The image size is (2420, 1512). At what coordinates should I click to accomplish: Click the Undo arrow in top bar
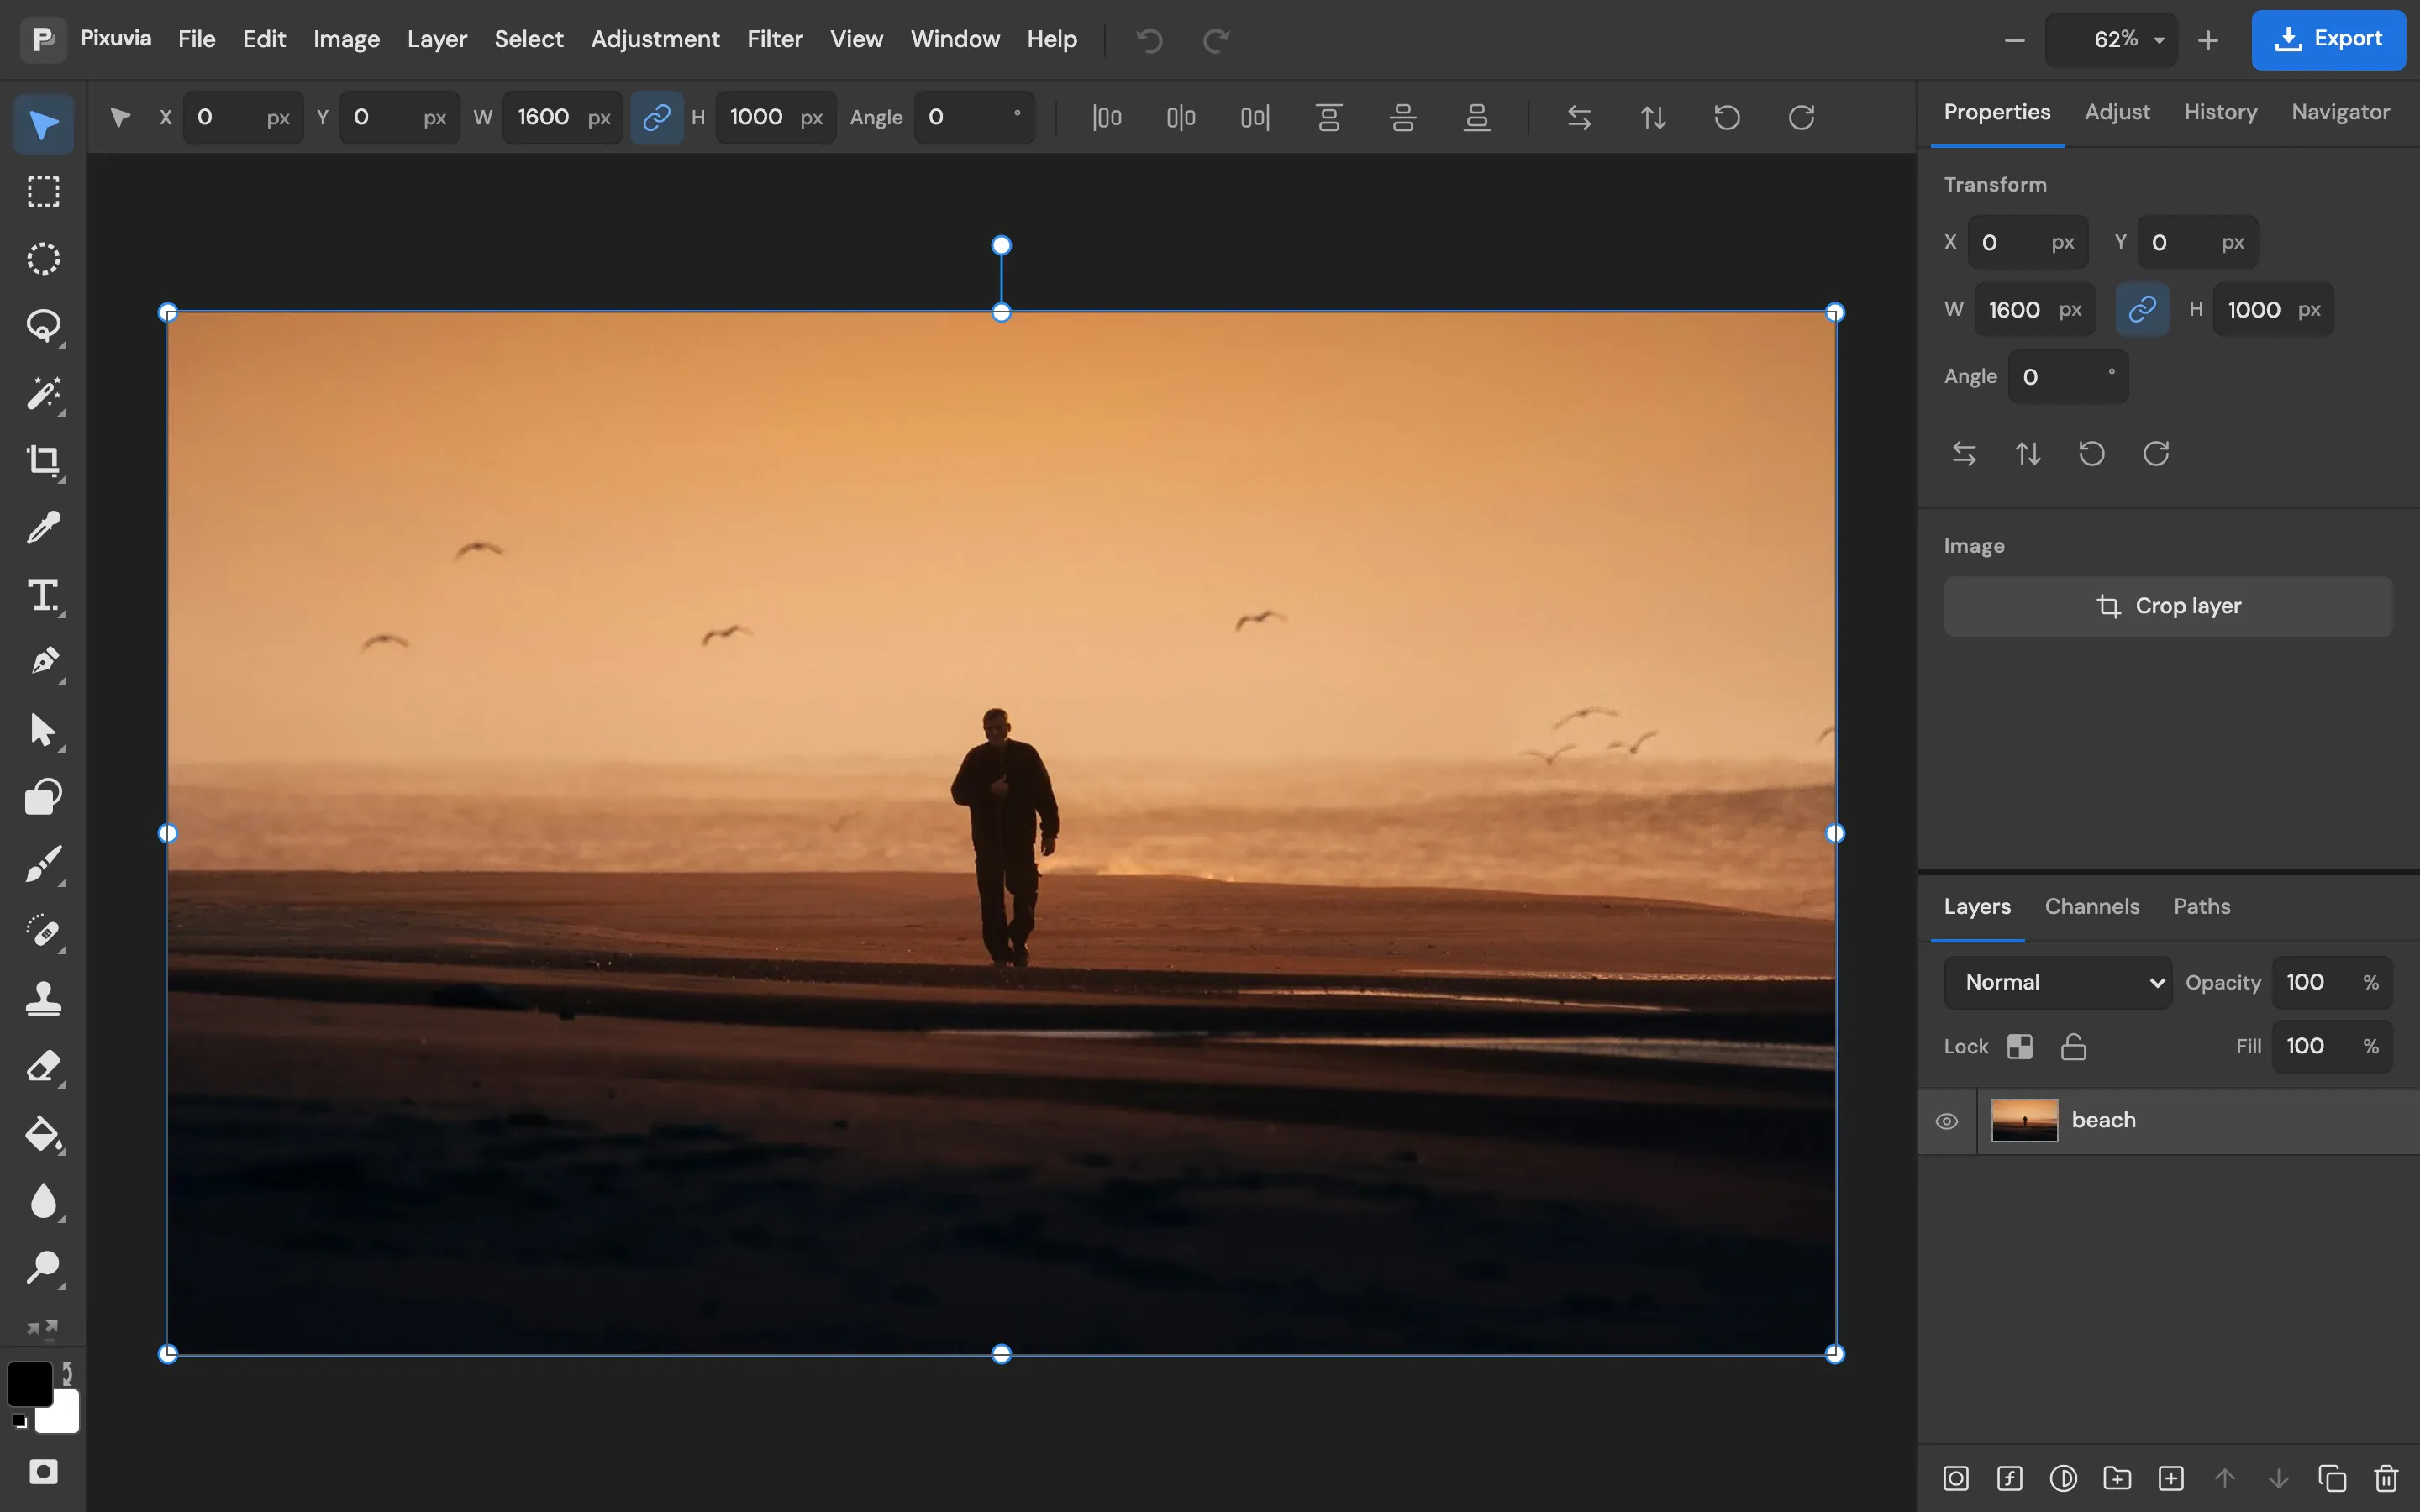1149,40
